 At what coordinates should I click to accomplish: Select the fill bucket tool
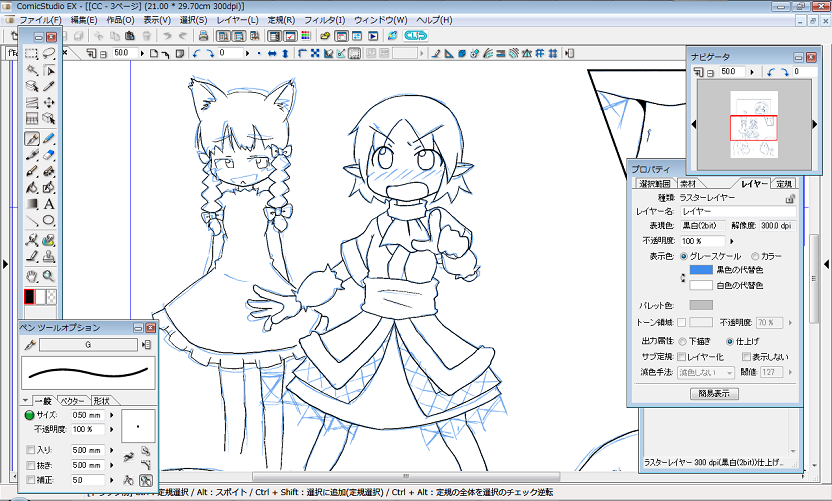[x=32, y=187]
